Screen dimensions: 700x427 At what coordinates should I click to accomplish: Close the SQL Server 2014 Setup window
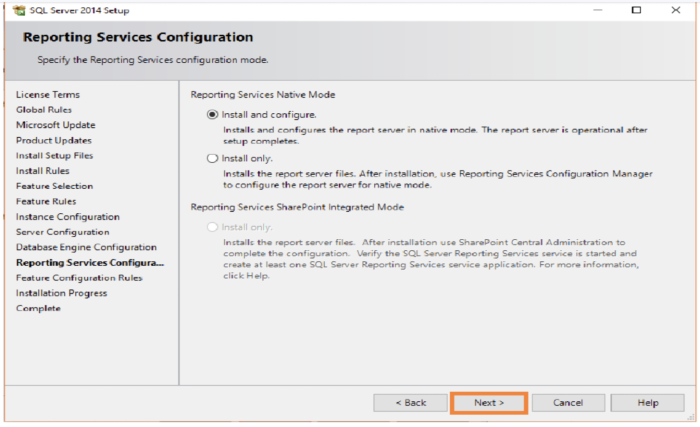tap(676, 10)
